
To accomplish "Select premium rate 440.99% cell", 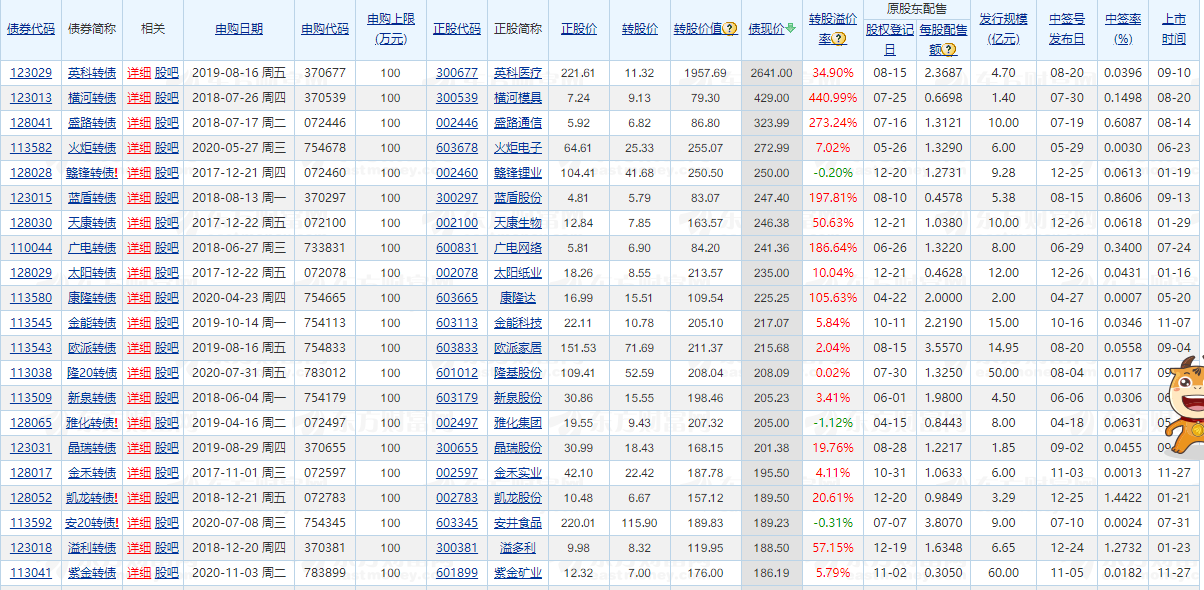I will [x=833, y=98].
